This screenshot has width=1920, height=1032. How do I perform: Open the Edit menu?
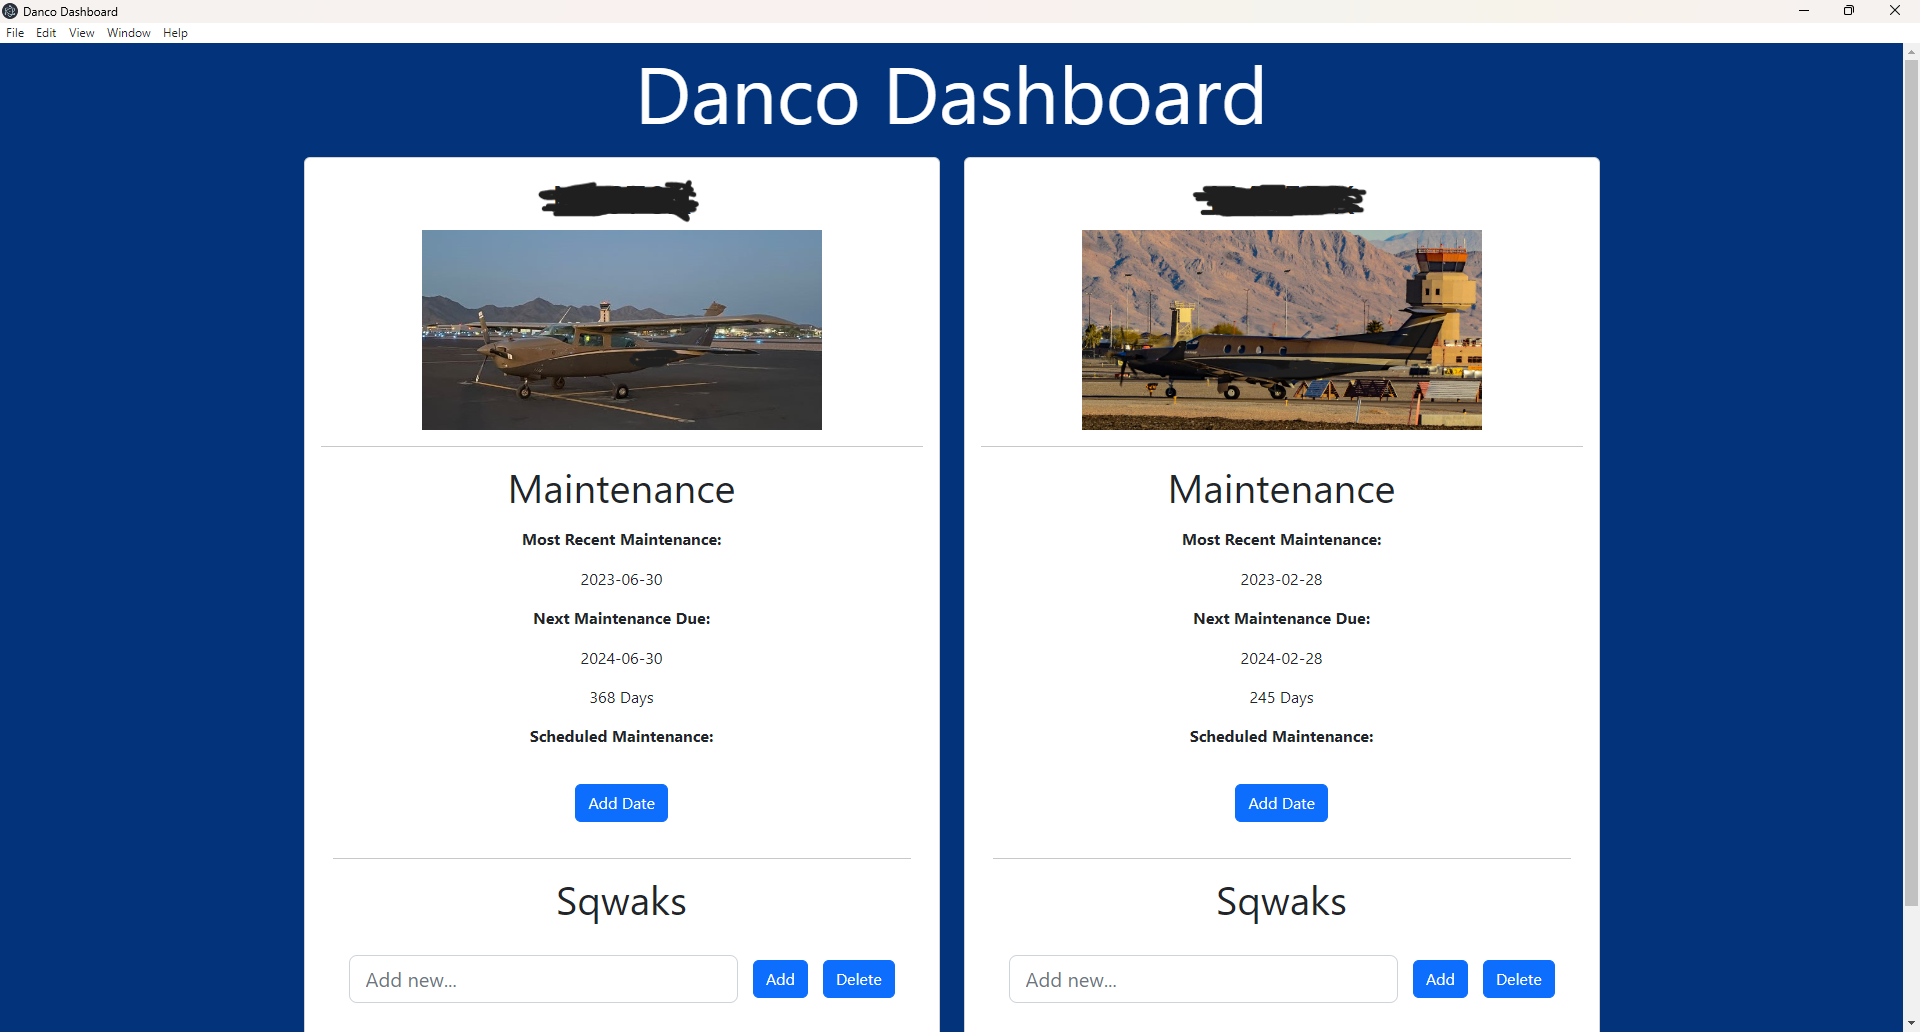pos(46,33)
